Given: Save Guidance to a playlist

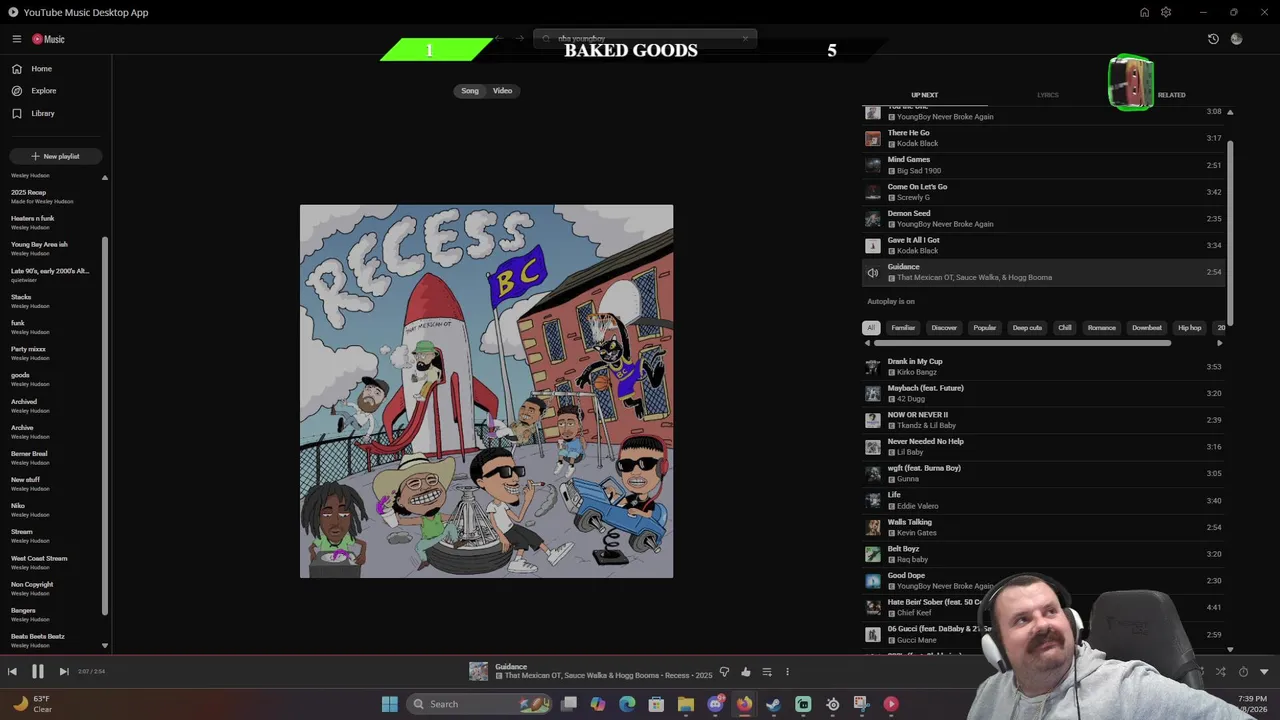Looking at the screenshot, I should (x=767, y=672).
